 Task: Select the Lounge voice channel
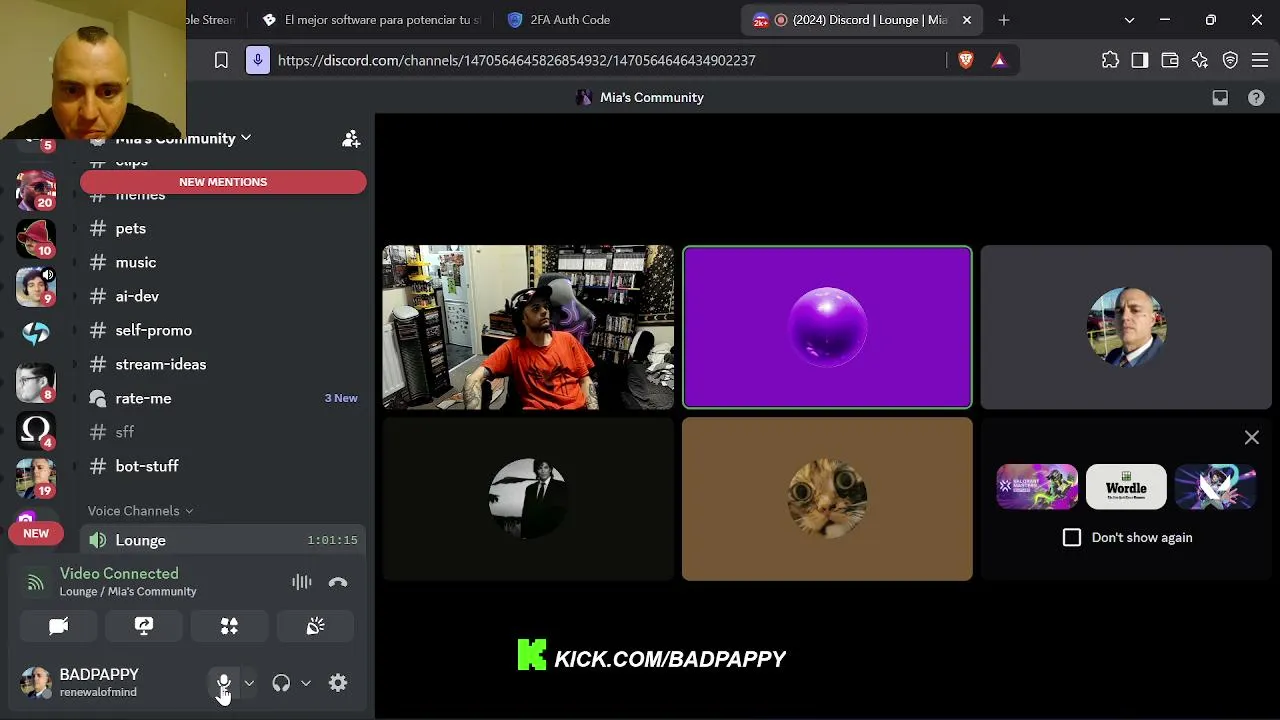point(222,540)
